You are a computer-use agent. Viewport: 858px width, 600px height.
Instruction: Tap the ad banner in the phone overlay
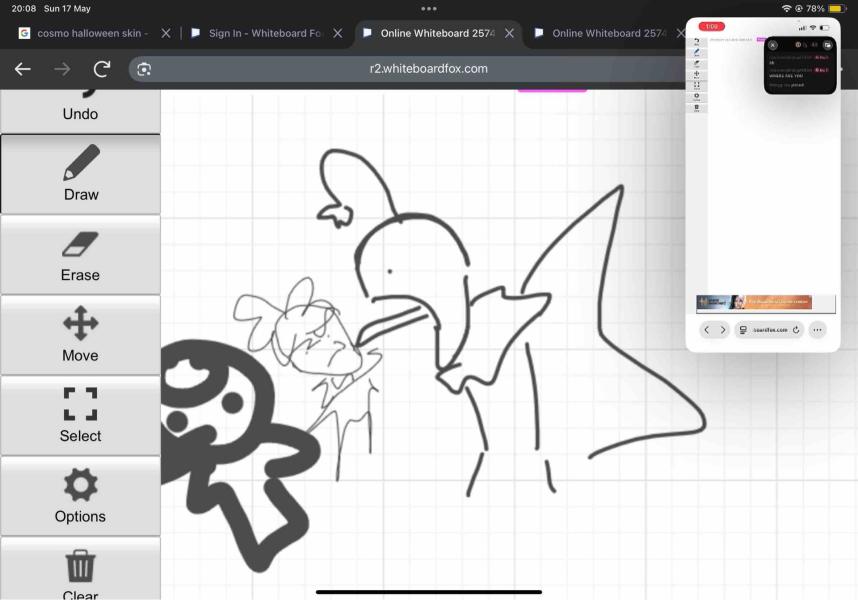point(754,302)
